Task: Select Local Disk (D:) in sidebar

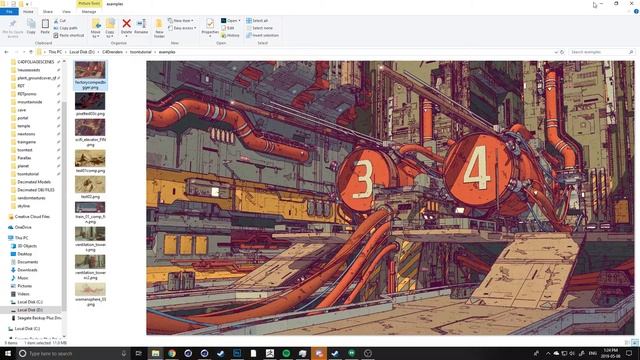Action: (30, 310)
